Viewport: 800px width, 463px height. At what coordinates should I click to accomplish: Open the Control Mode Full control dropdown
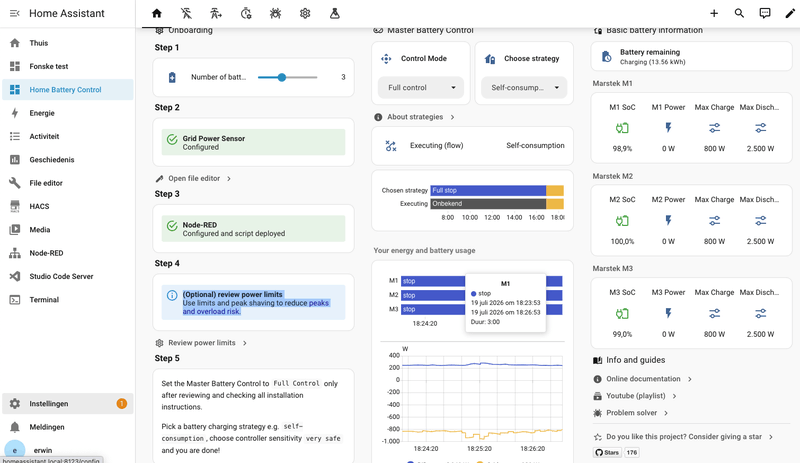[x=421, y=88]
